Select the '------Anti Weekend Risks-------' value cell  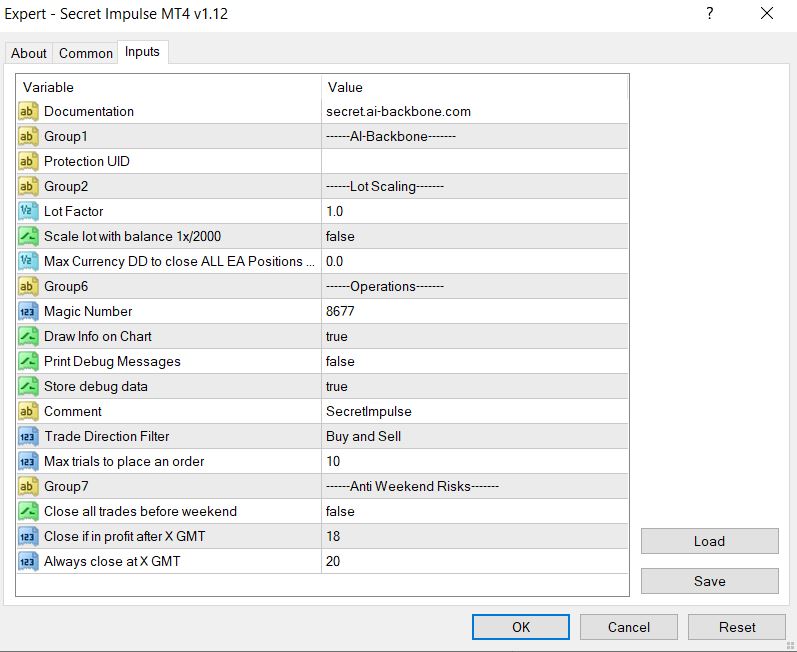pos(475,486)
